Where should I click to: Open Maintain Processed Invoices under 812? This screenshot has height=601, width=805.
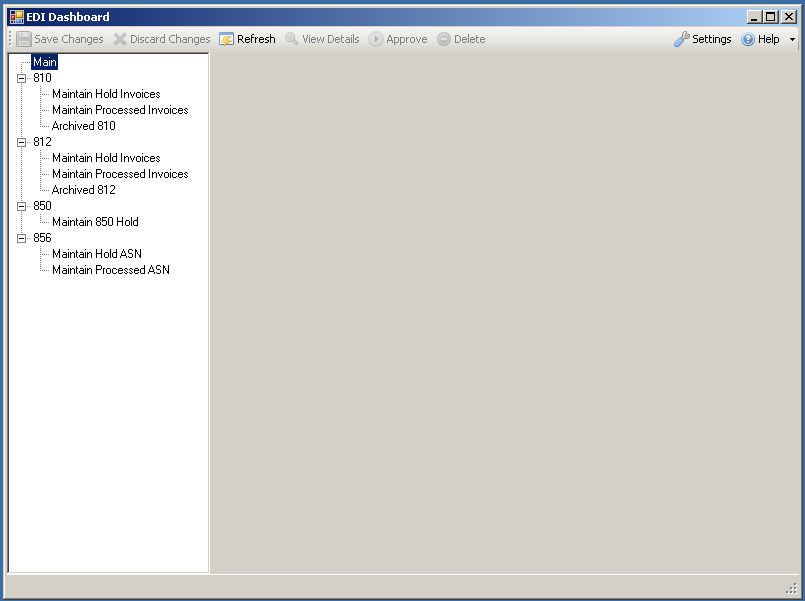(x=120, y=174)
